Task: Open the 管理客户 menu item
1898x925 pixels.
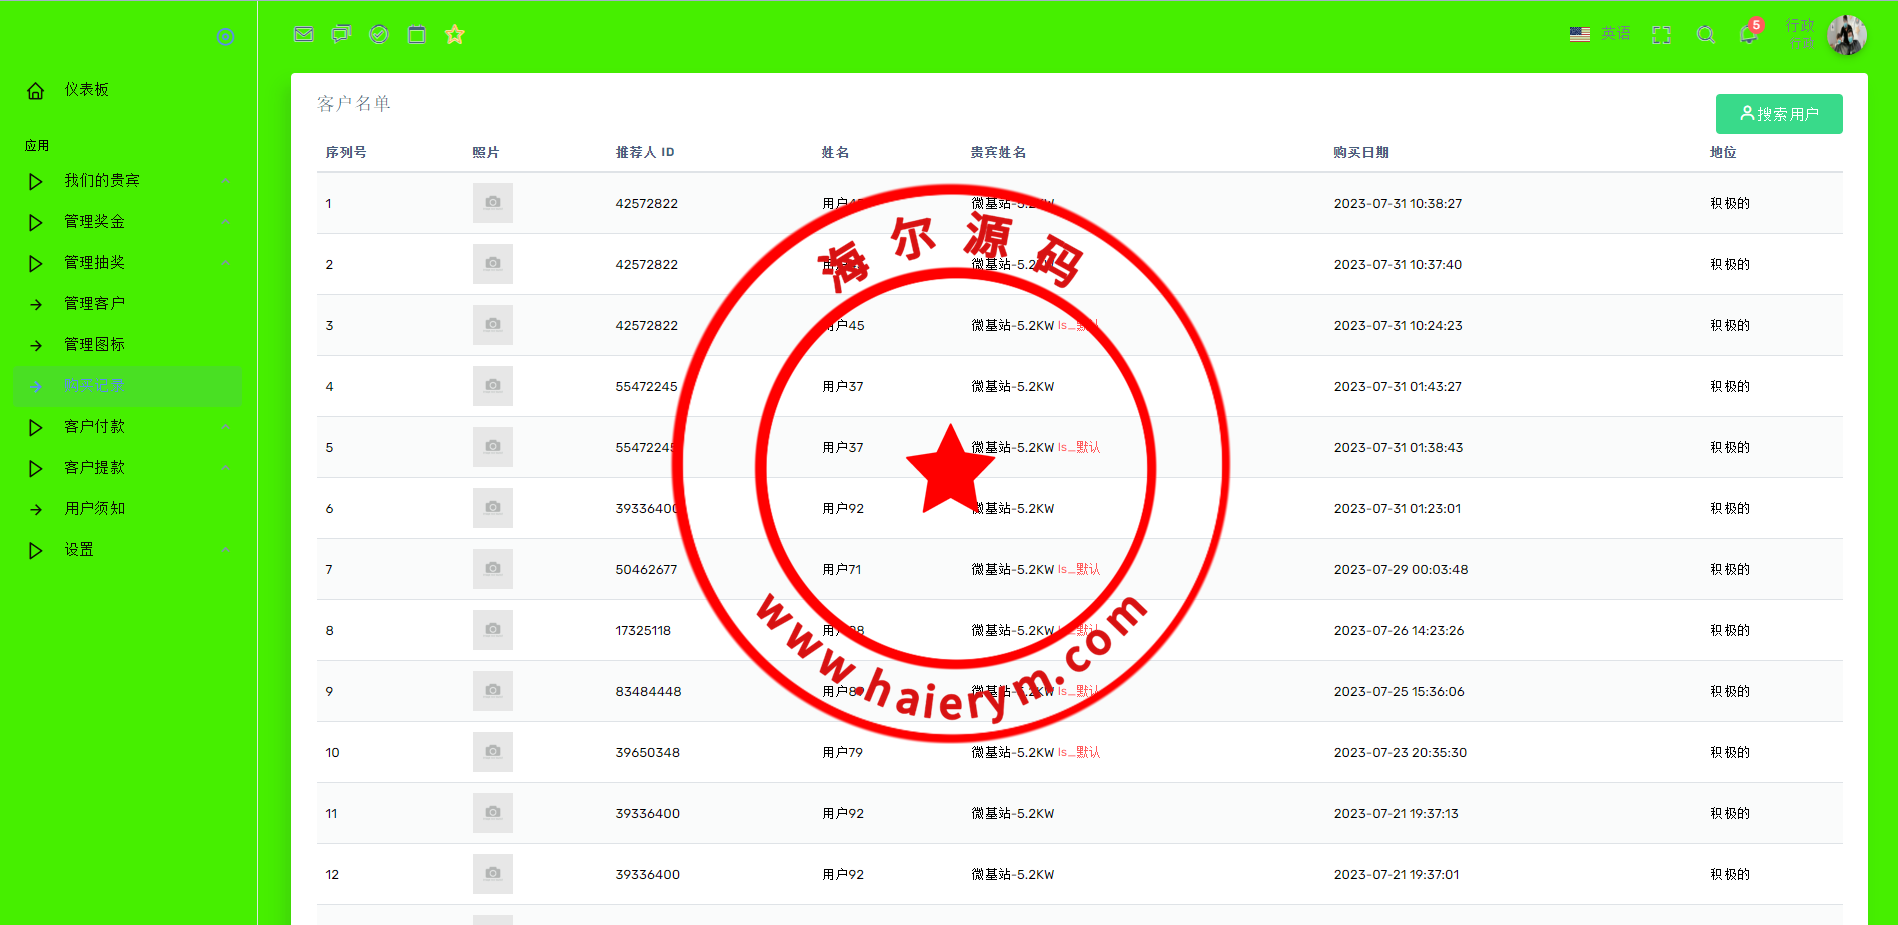Action: pos(128,304)
